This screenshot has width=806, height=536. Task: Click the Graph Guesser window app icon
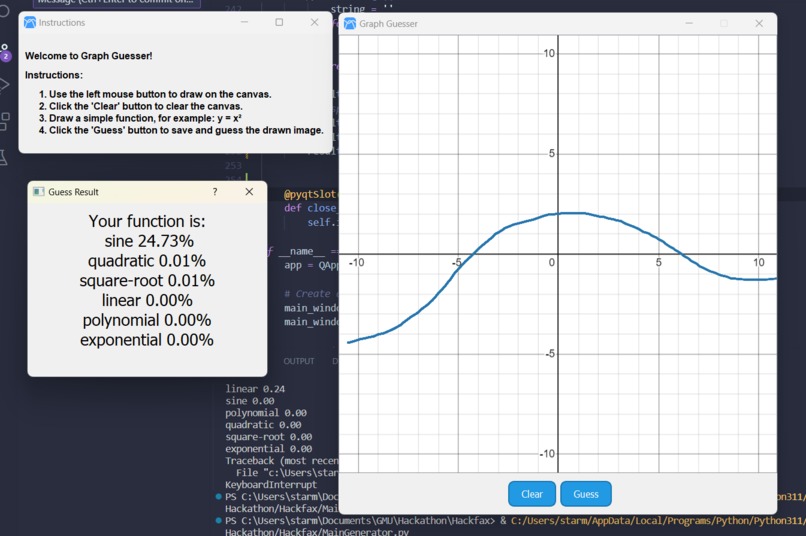click(350, 24)
